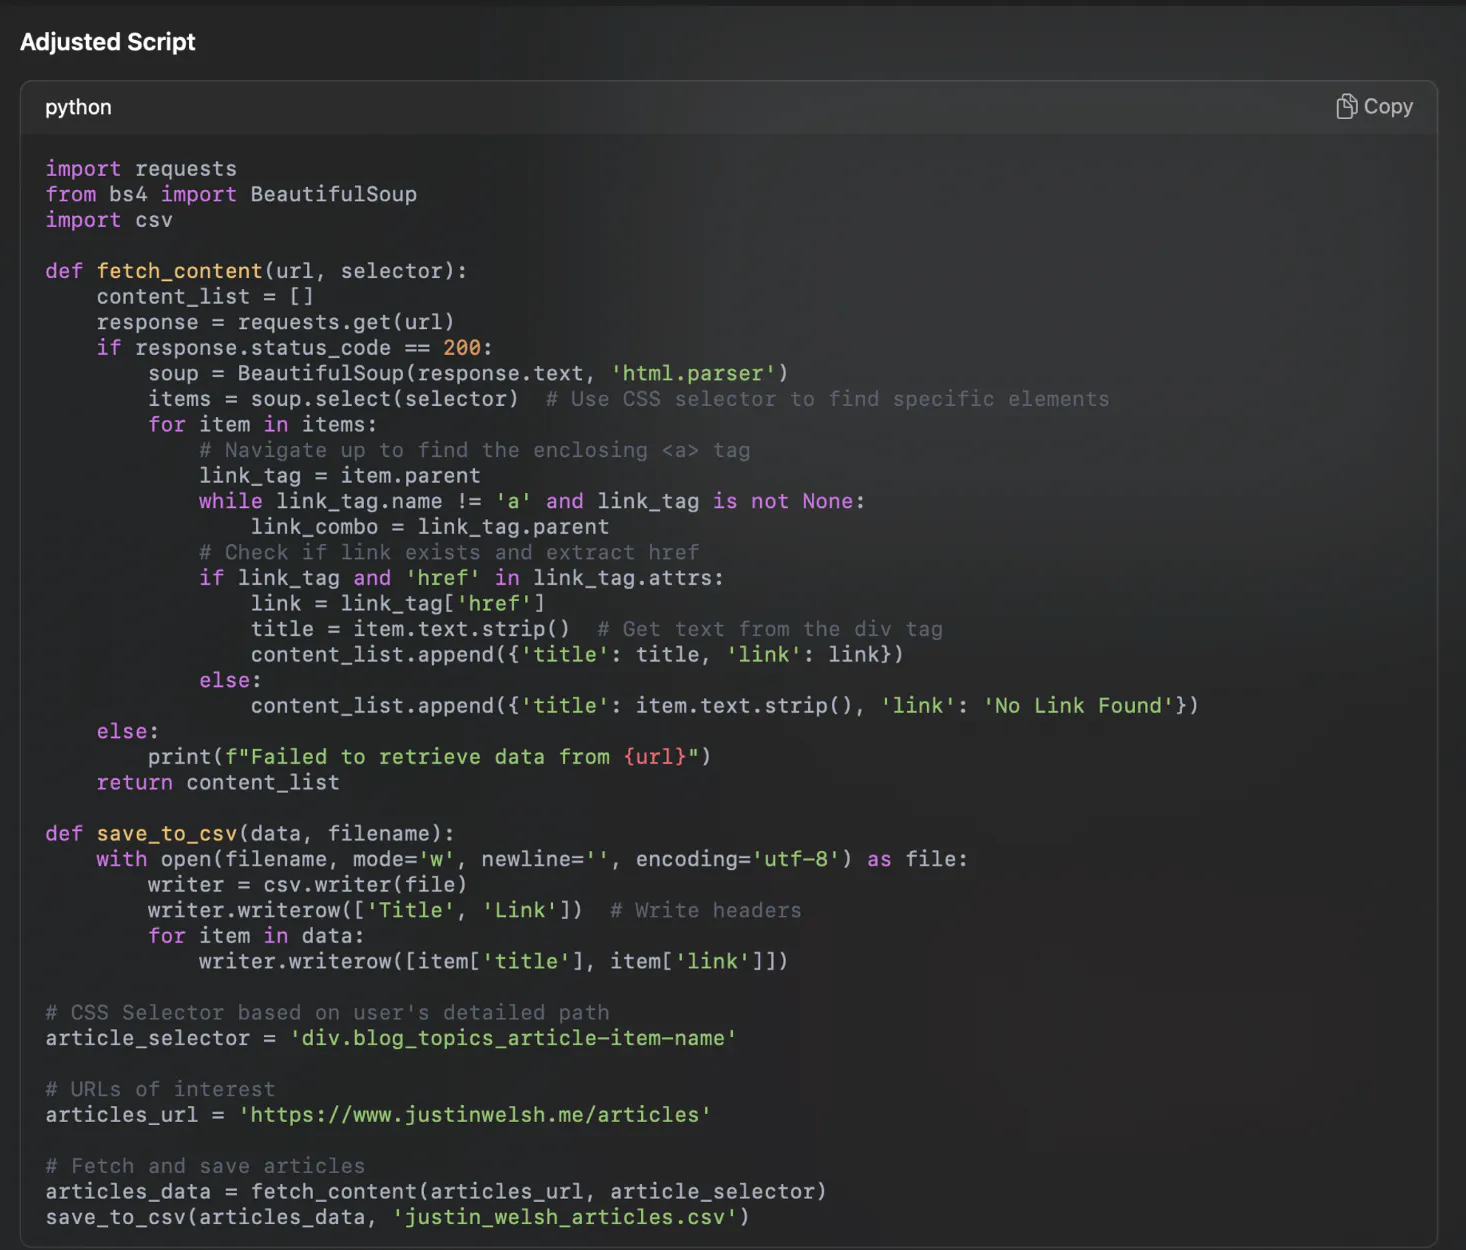Click the justinwelsh.me articles URL string

474,1115
